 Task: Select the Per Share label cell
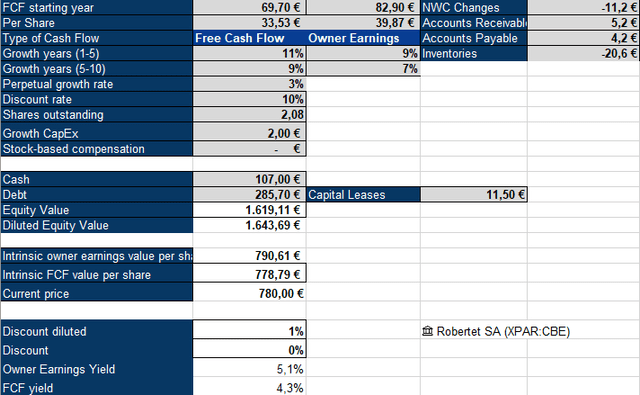[96, 22]
